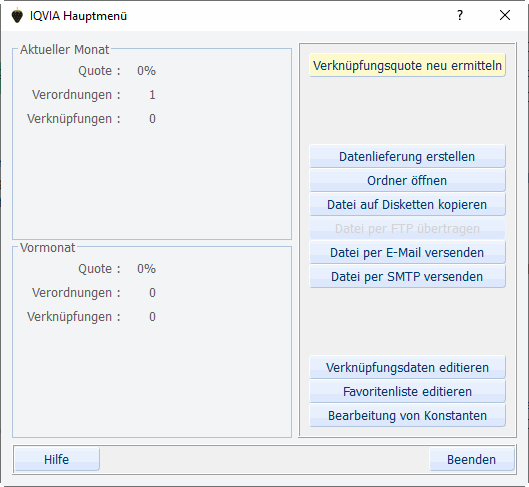Click the Verknüpfungen label under Aktueller Monat
Viewport: 529px width, 487px height.
(x=74, y=119)
